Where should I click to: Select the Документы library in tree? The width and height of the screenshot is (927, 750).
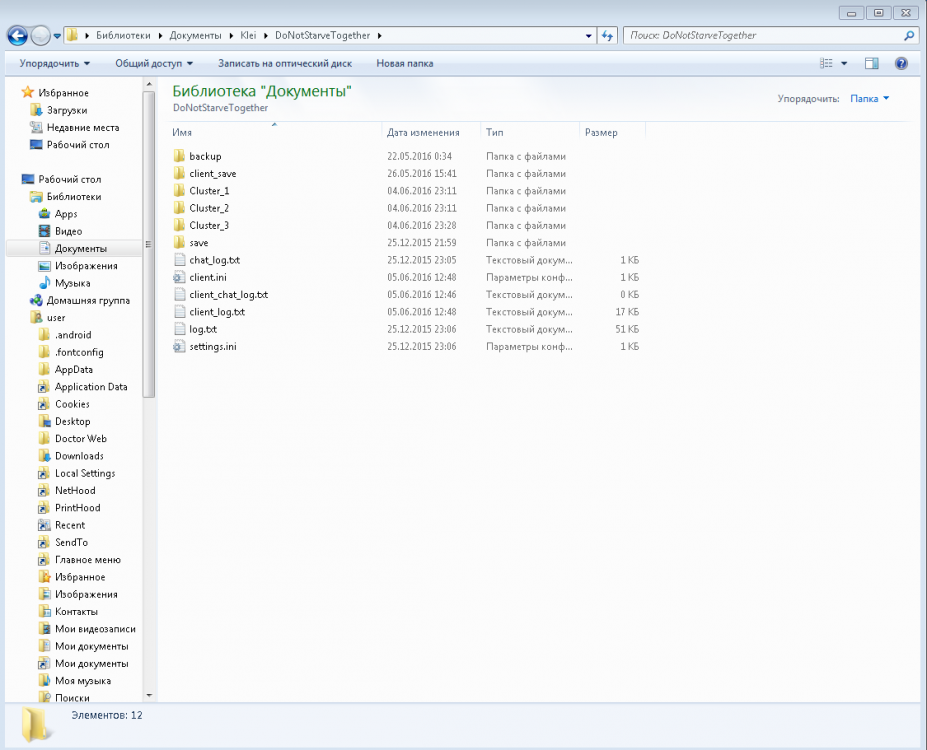click(73, 248)
